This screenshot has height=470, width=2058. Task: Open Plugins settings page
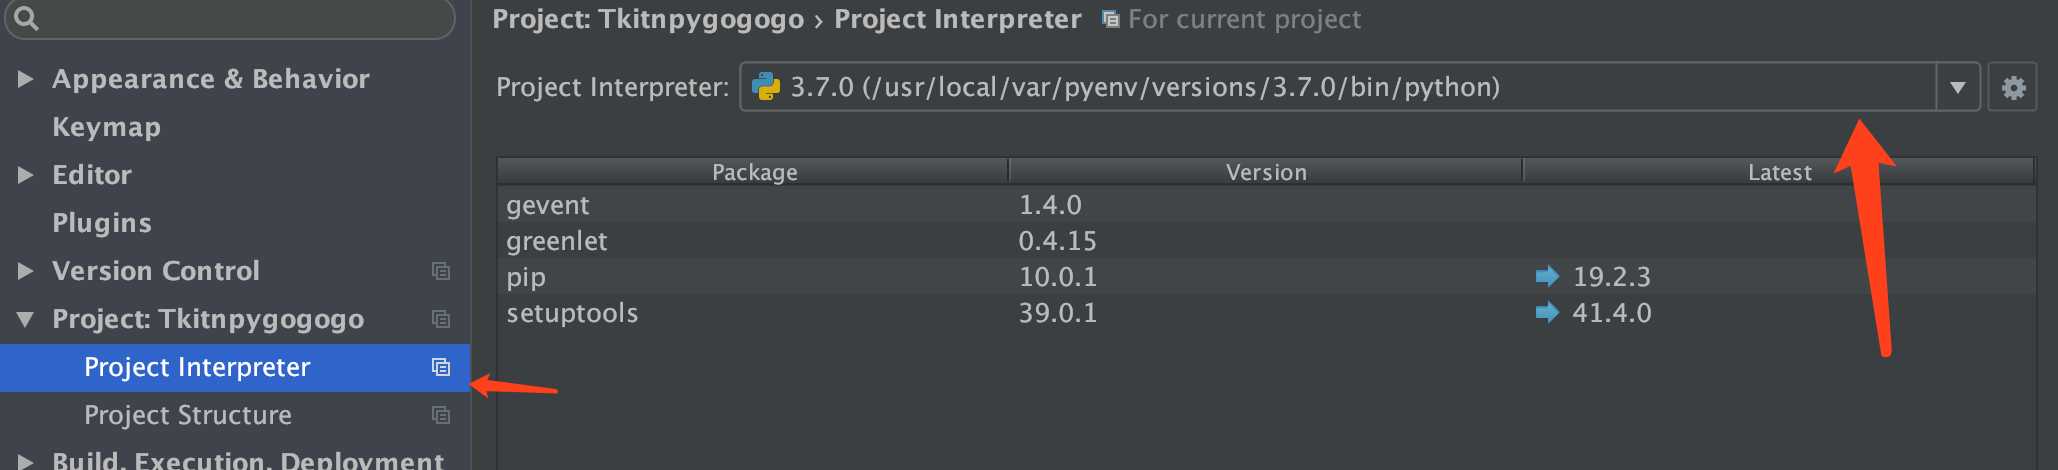[x=102, y=223]
